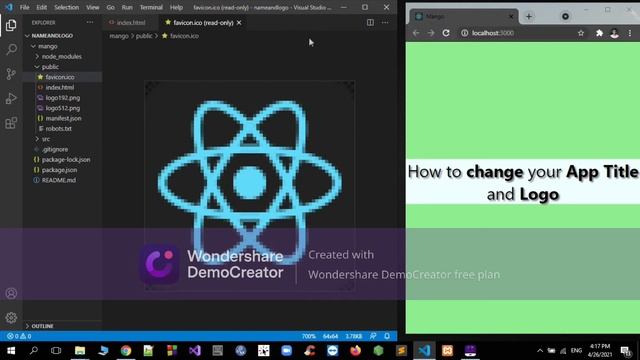Open the Explorer view in activity bar

(11, 25)
